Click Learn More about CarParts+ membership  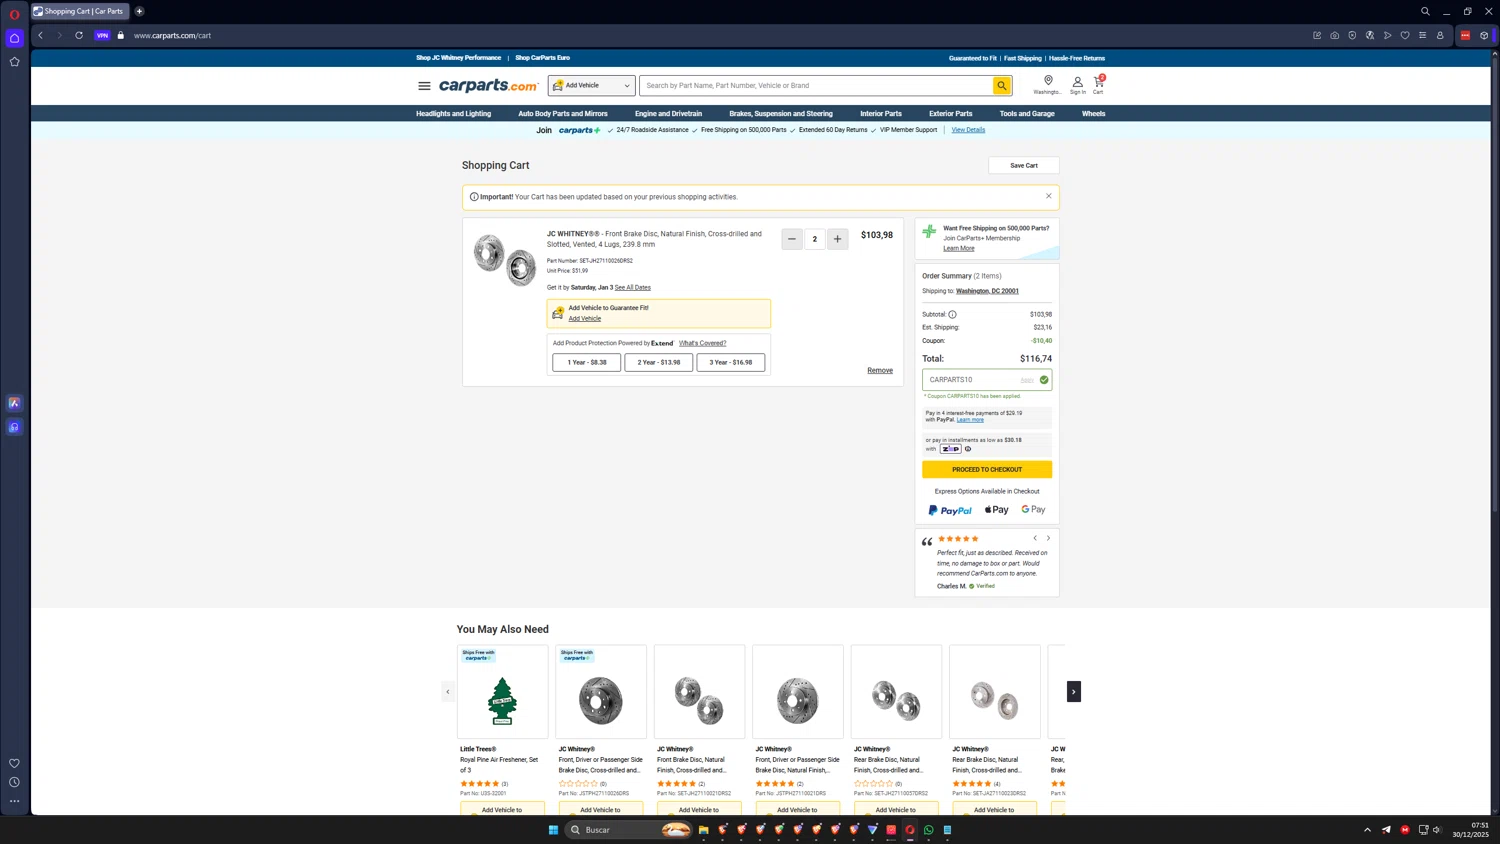click(x=958, y=249)
